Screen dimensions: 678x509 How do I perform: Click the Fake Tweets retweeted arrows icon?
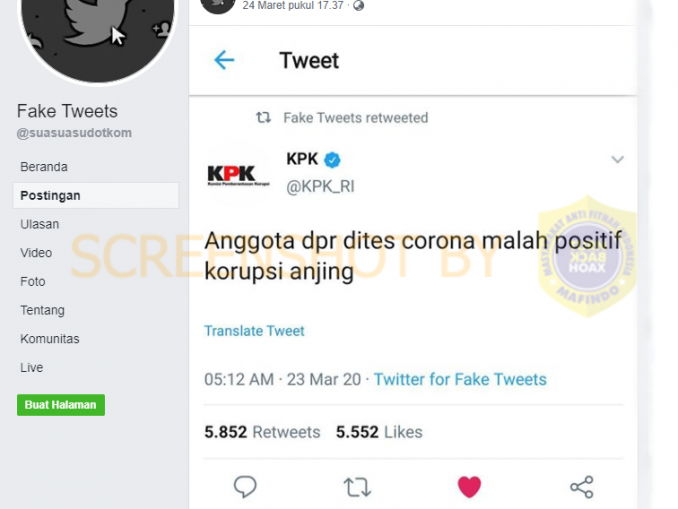tap(263, 117)
